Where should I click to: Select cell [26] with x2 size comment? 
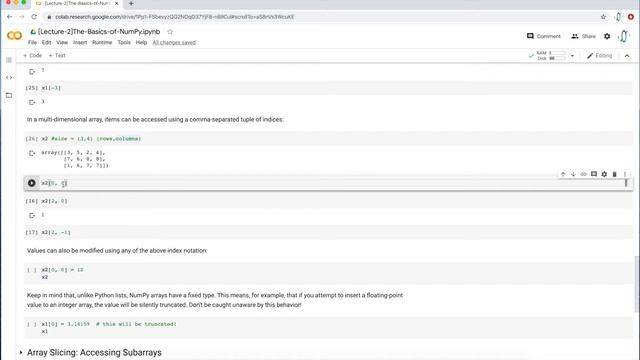click(329, 139)
